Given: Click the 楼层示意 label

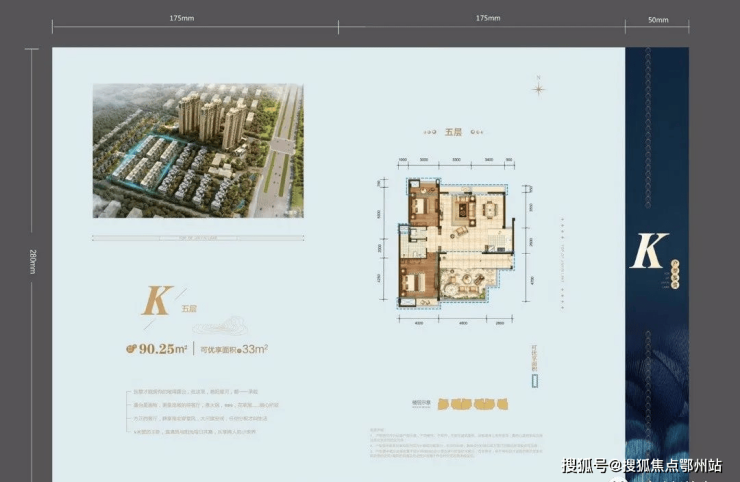Looking at the screenshot, I should [x=421, y=403].
